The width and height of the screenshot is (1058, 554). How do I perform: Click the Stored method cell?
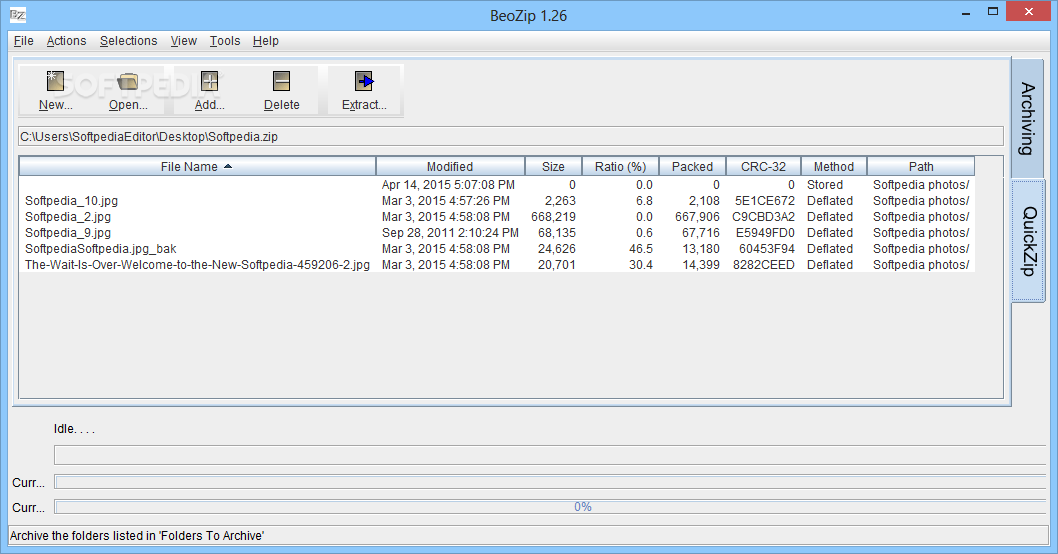825,184
